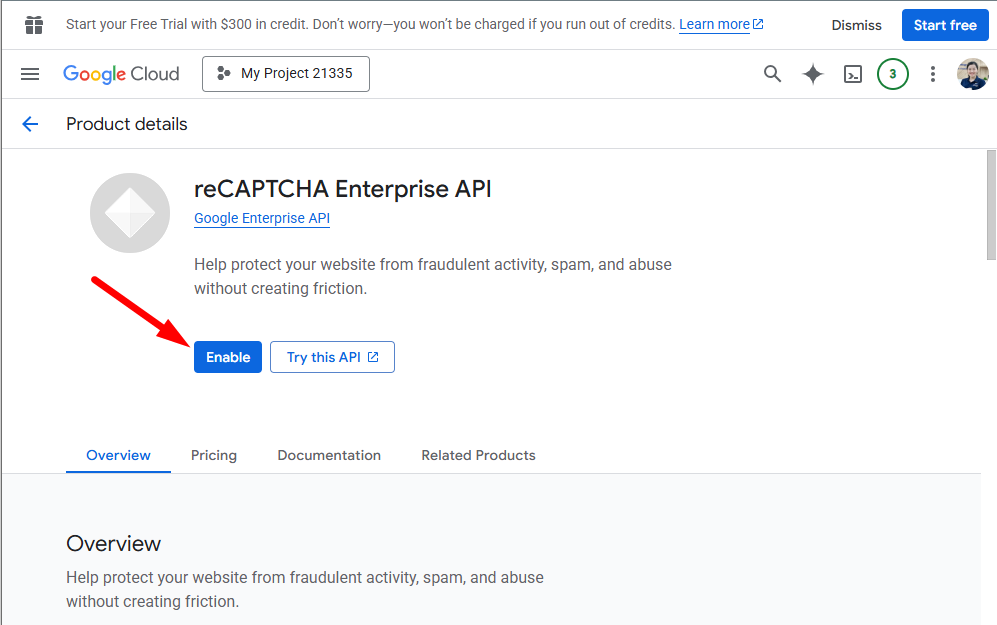Click the Product details heading
Viewport: 997px width, 625px height.
point(127,124)
